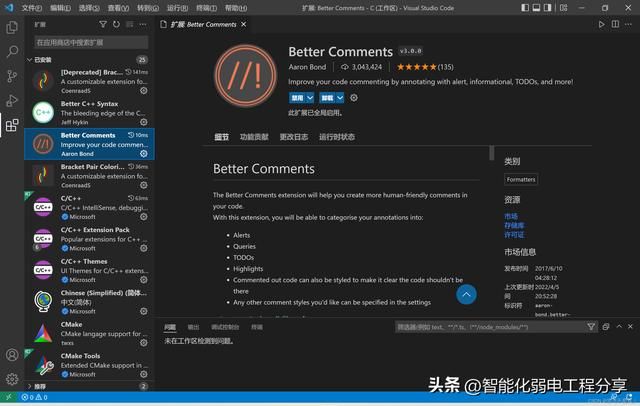
Task: Click the filter extensions funnel icon
Action: pyautogui.click(x=103, y=24)
